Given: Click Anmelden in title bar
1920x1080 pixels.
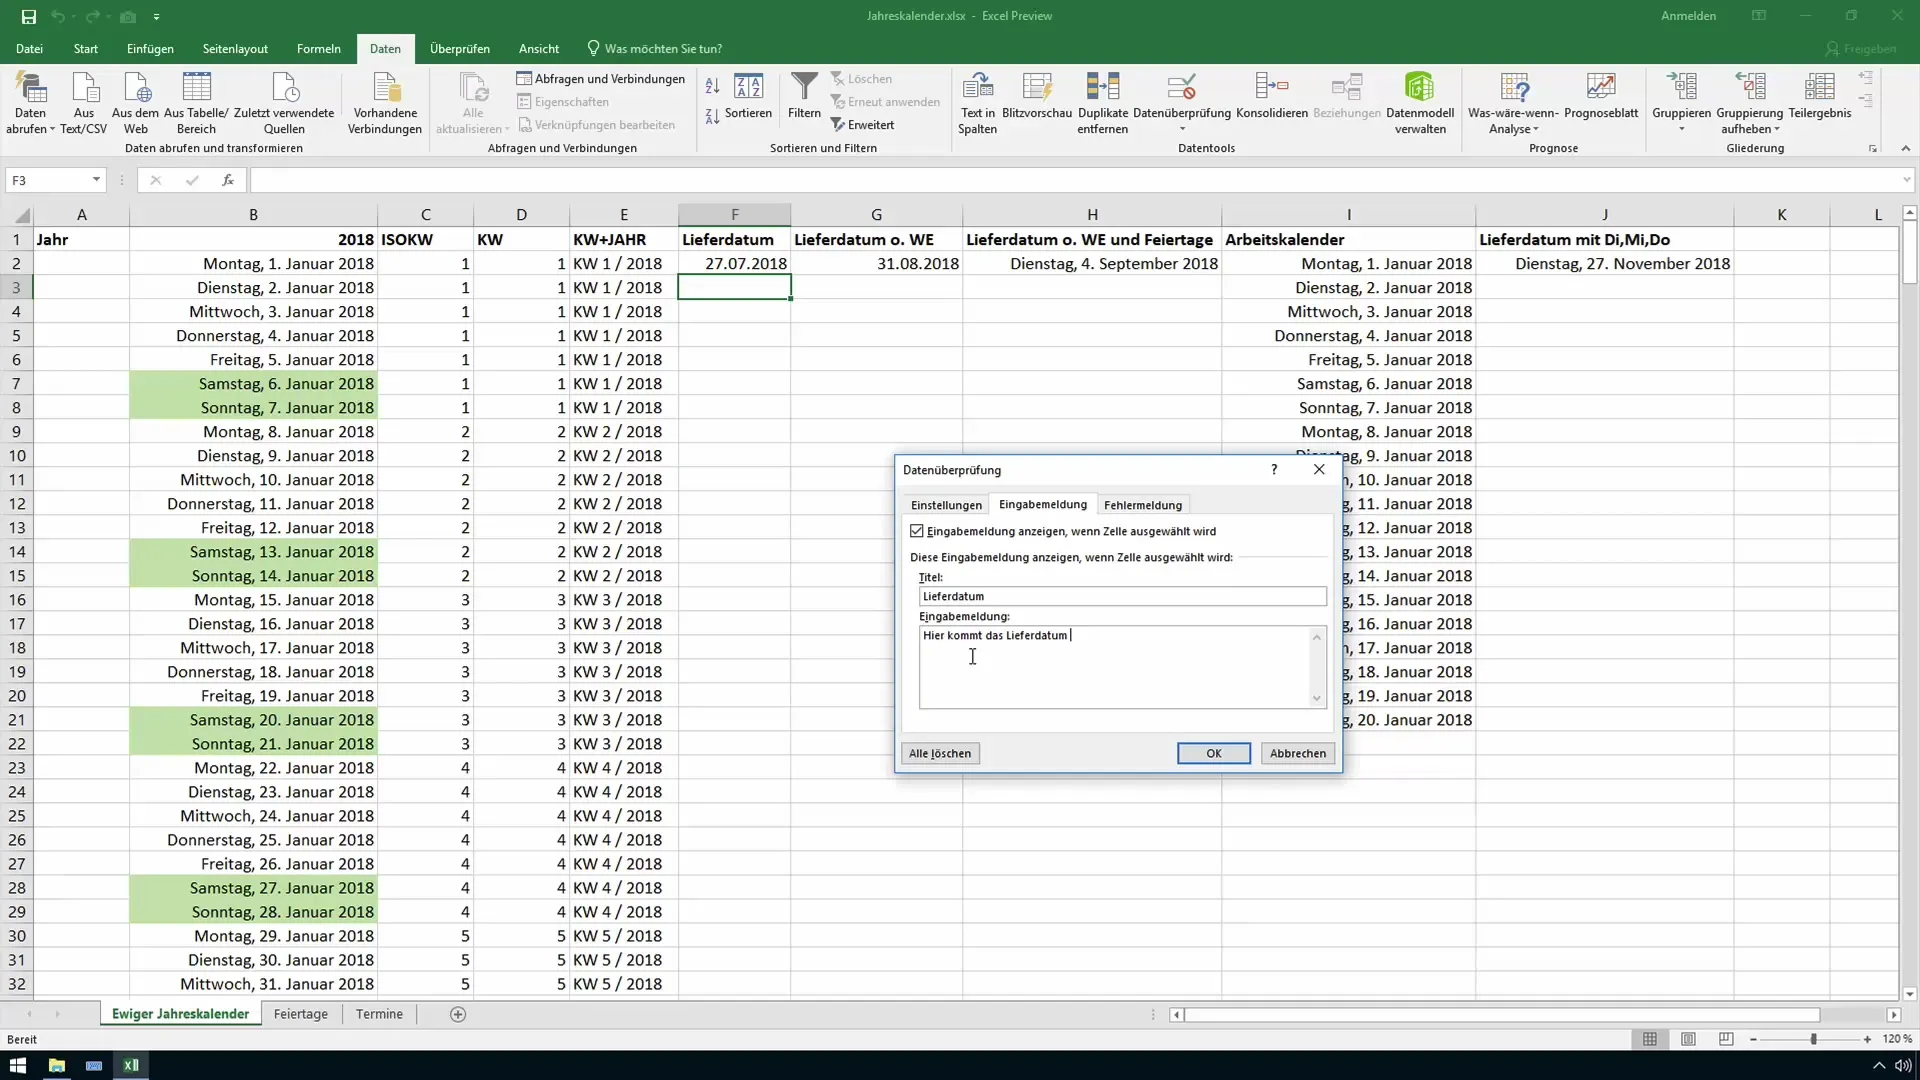Looking at the screenshot, I should click(1688, 16).
